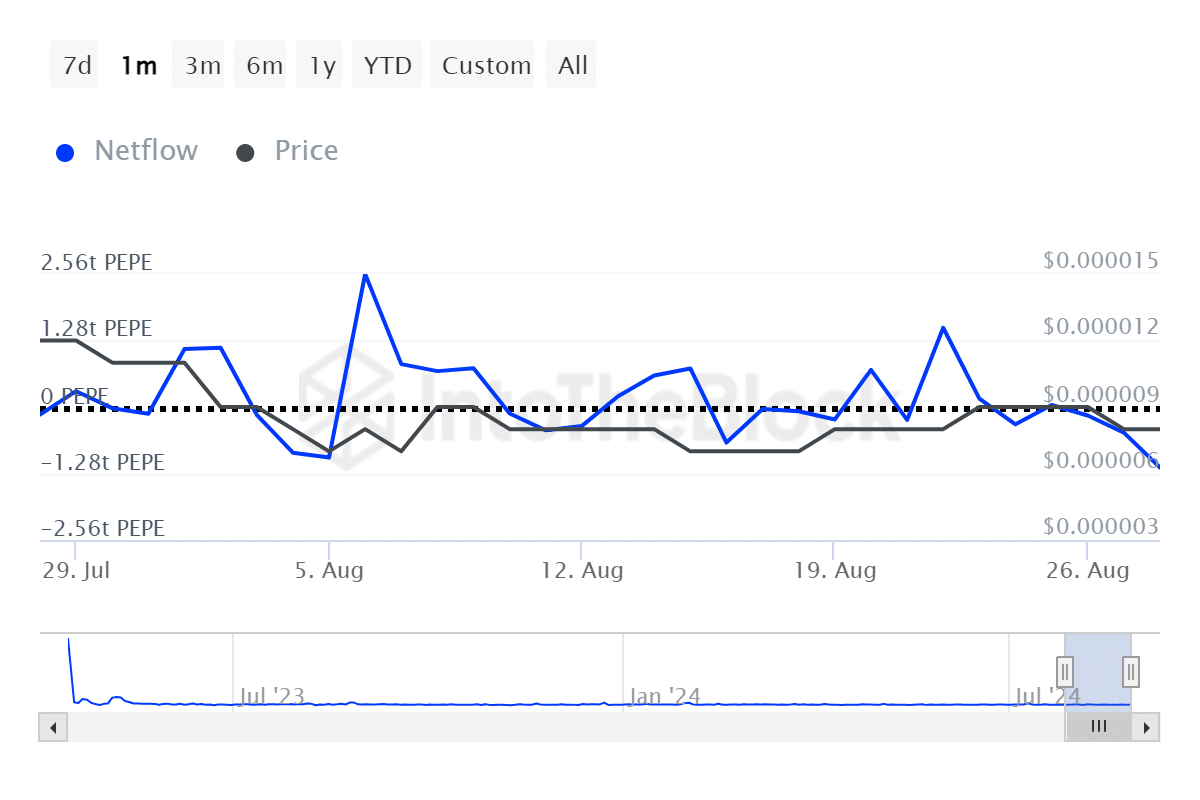The image size is (1200, 800).
Task: Open the Custom date range picker
Action: pyautogui.click(x=485, y=66)
